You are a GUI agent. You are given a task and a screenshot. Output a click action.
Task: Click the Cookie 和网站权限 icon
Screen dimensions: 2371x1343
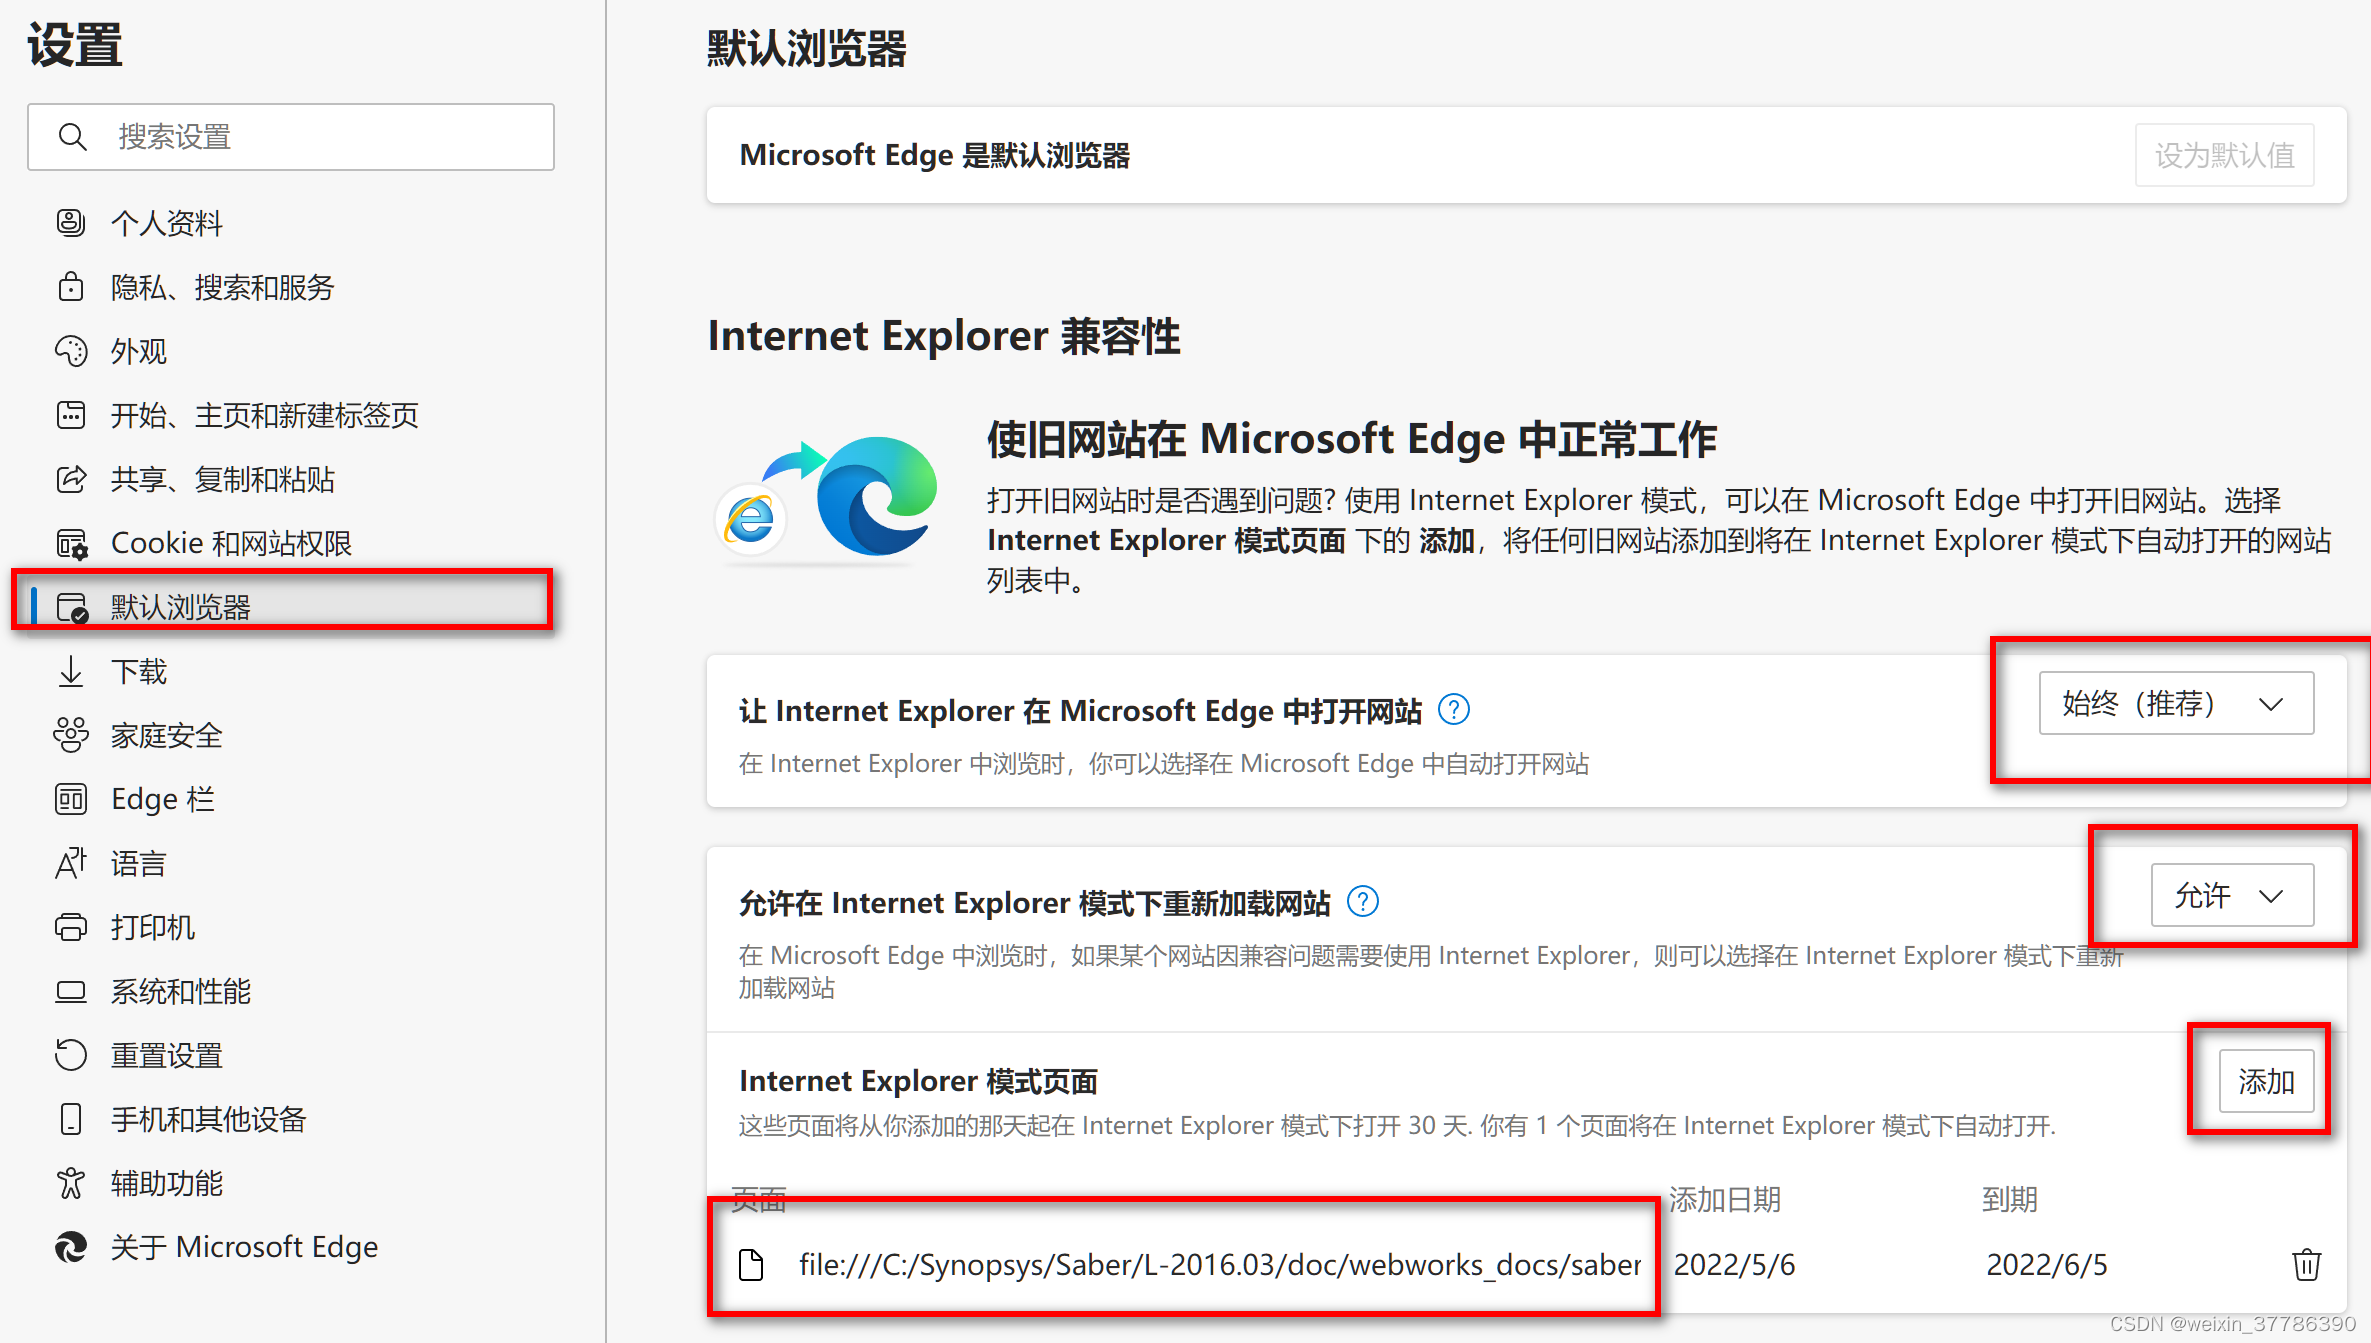tap(71, 543)
